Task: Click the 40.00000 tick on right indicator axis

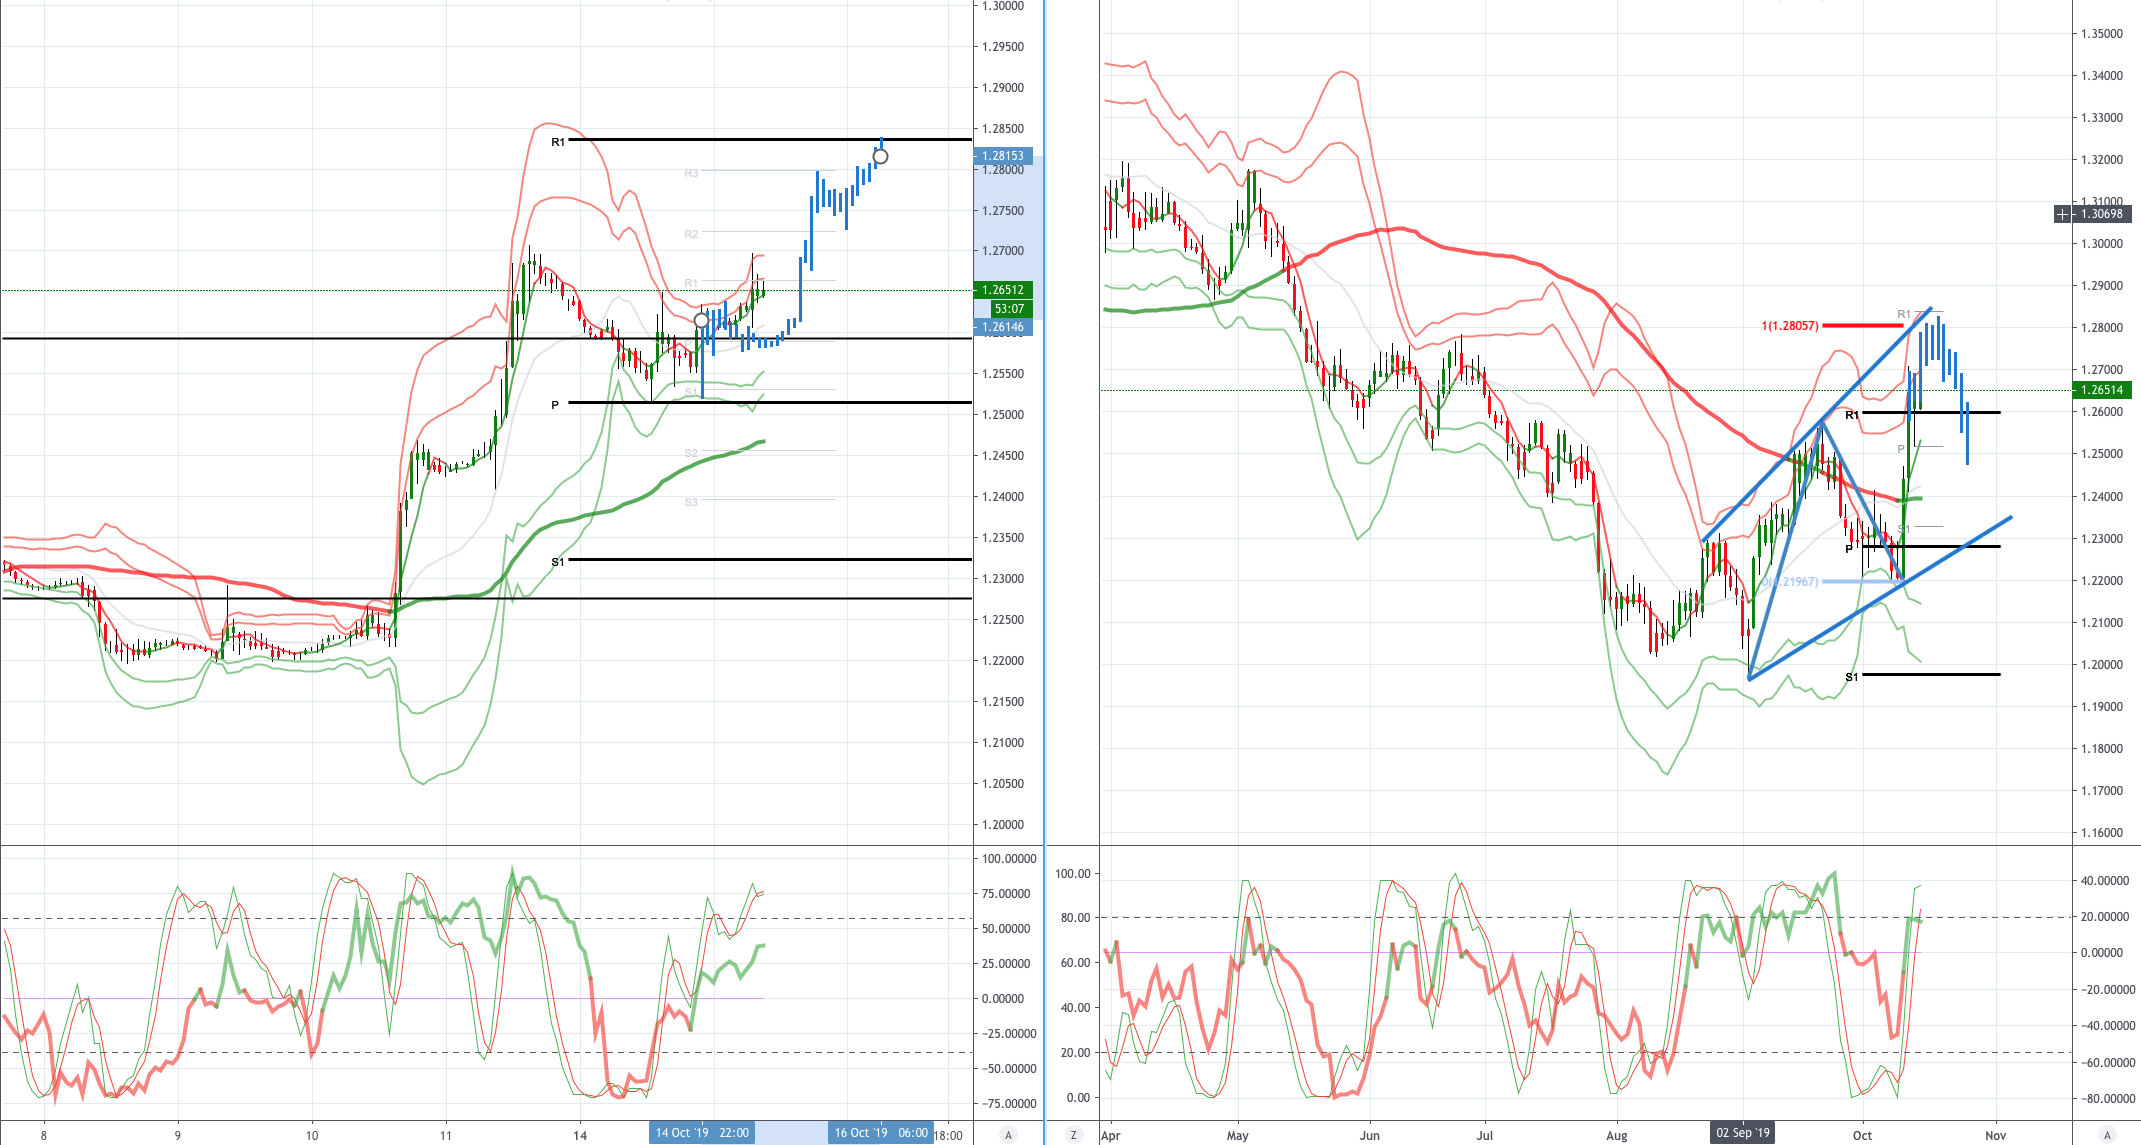Action: pyautogui.click(x=2105, y=881)
